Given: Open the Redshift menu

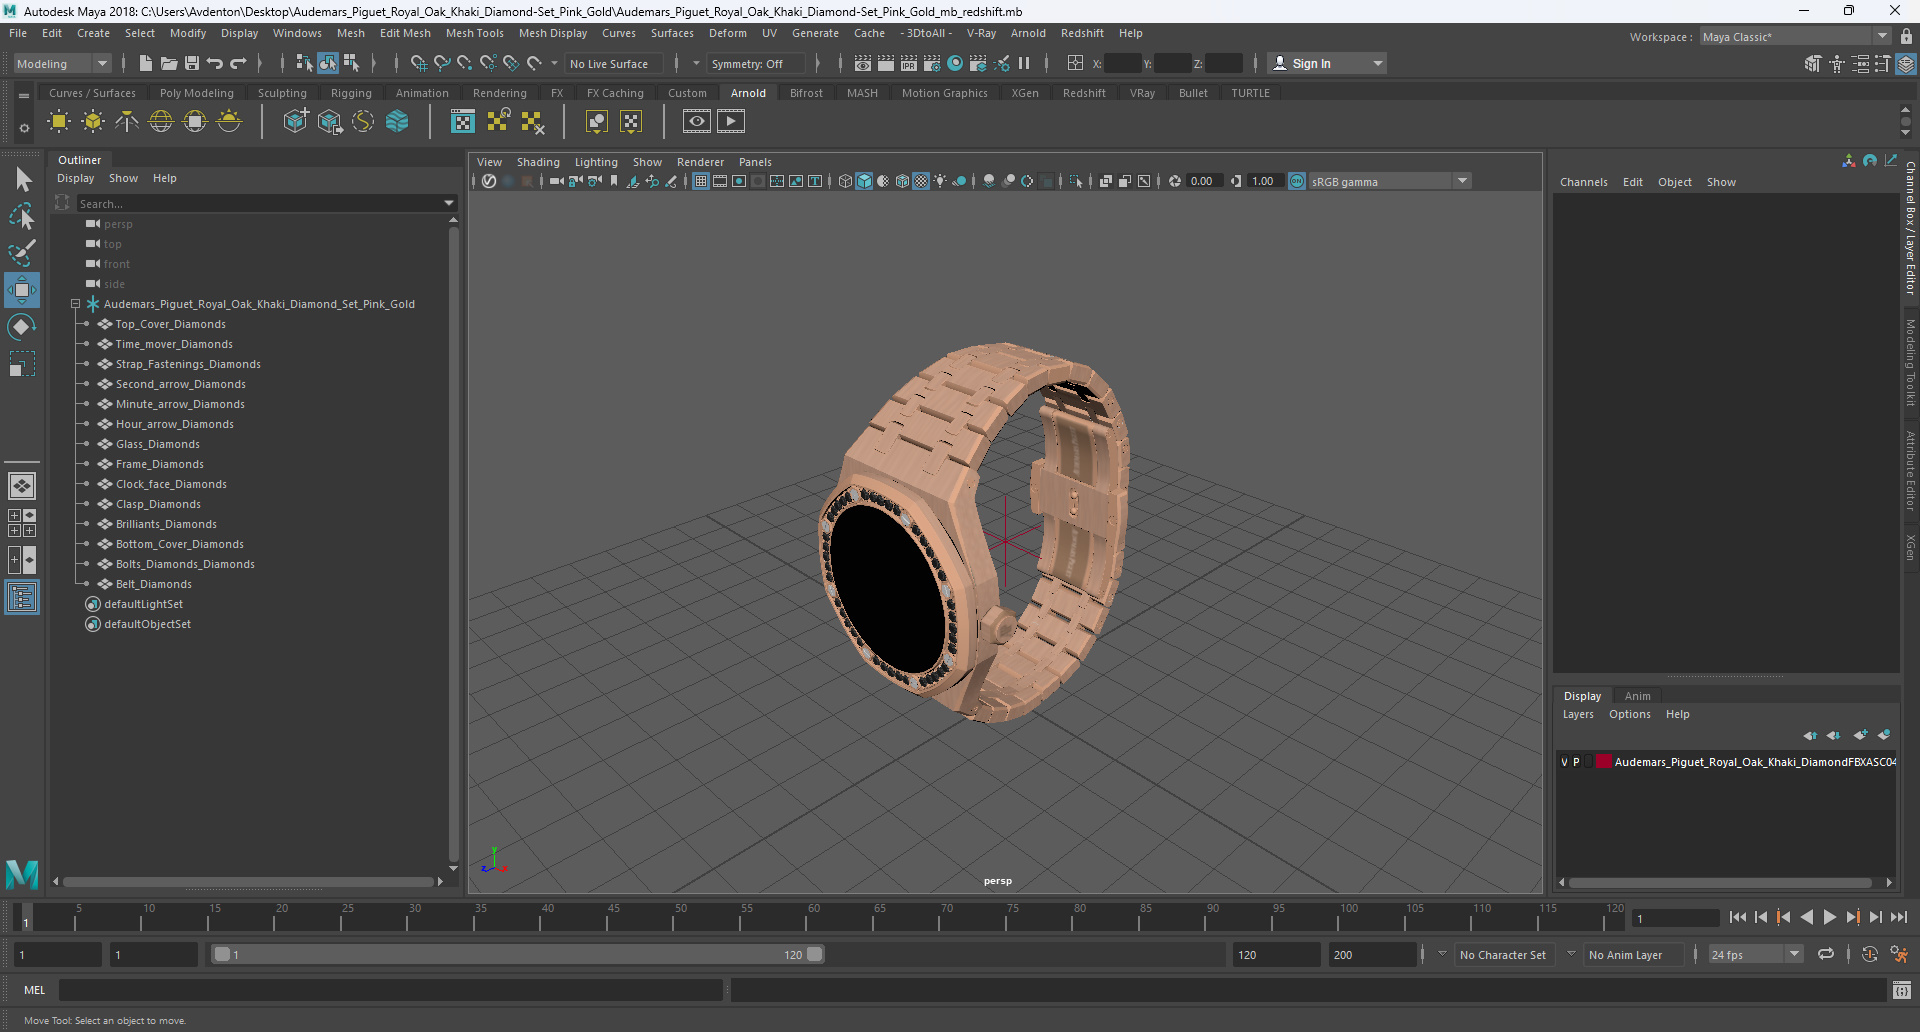Looking at the screenshot, I should (x=1082, y=33).
